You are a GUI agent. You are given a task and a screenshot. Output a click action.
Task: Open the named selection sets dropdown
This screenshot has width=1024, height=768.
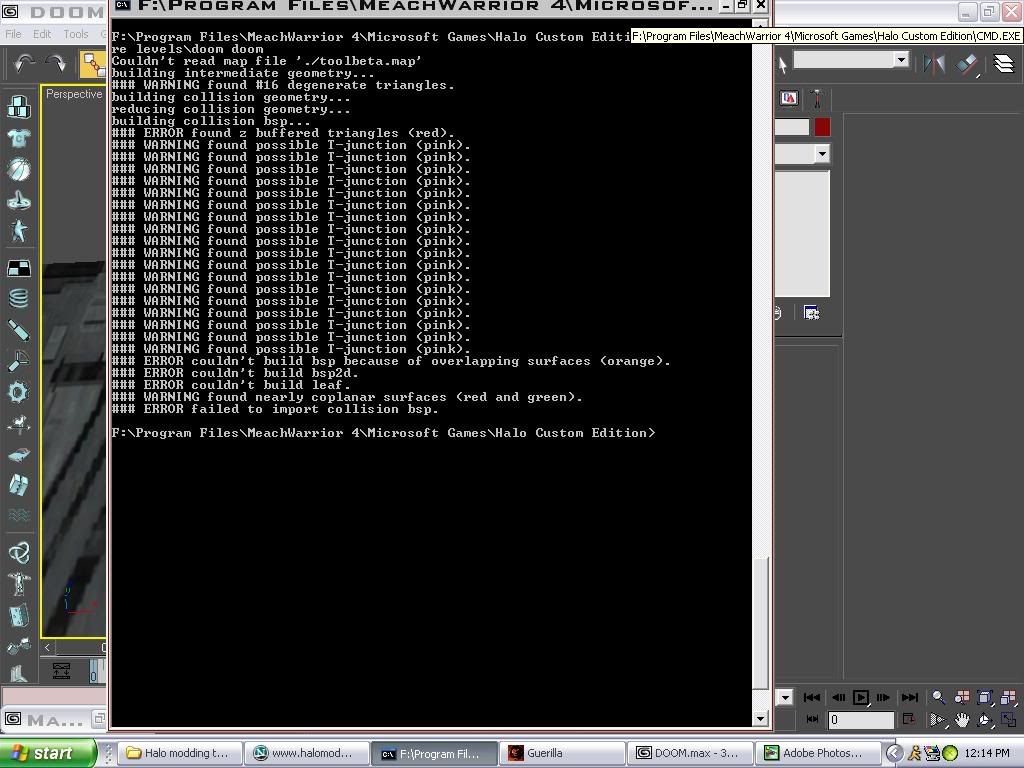click(x=901, y=60)
